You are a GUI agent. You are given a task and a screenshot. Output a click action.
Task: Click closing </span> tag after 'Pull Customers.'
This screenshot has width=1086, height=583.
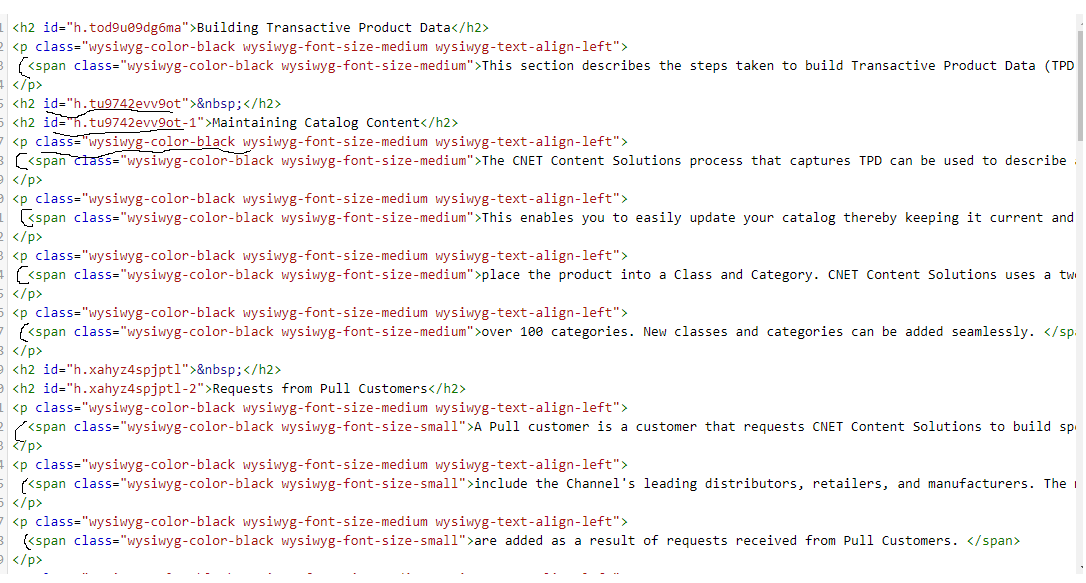click(993, 541)
